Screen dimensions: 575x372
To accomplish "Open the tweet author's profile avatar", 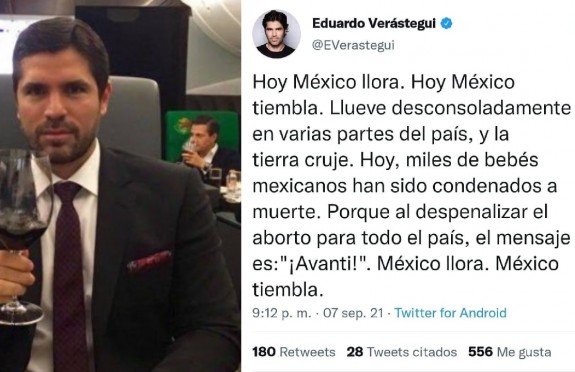I will (x=277, y=34).
